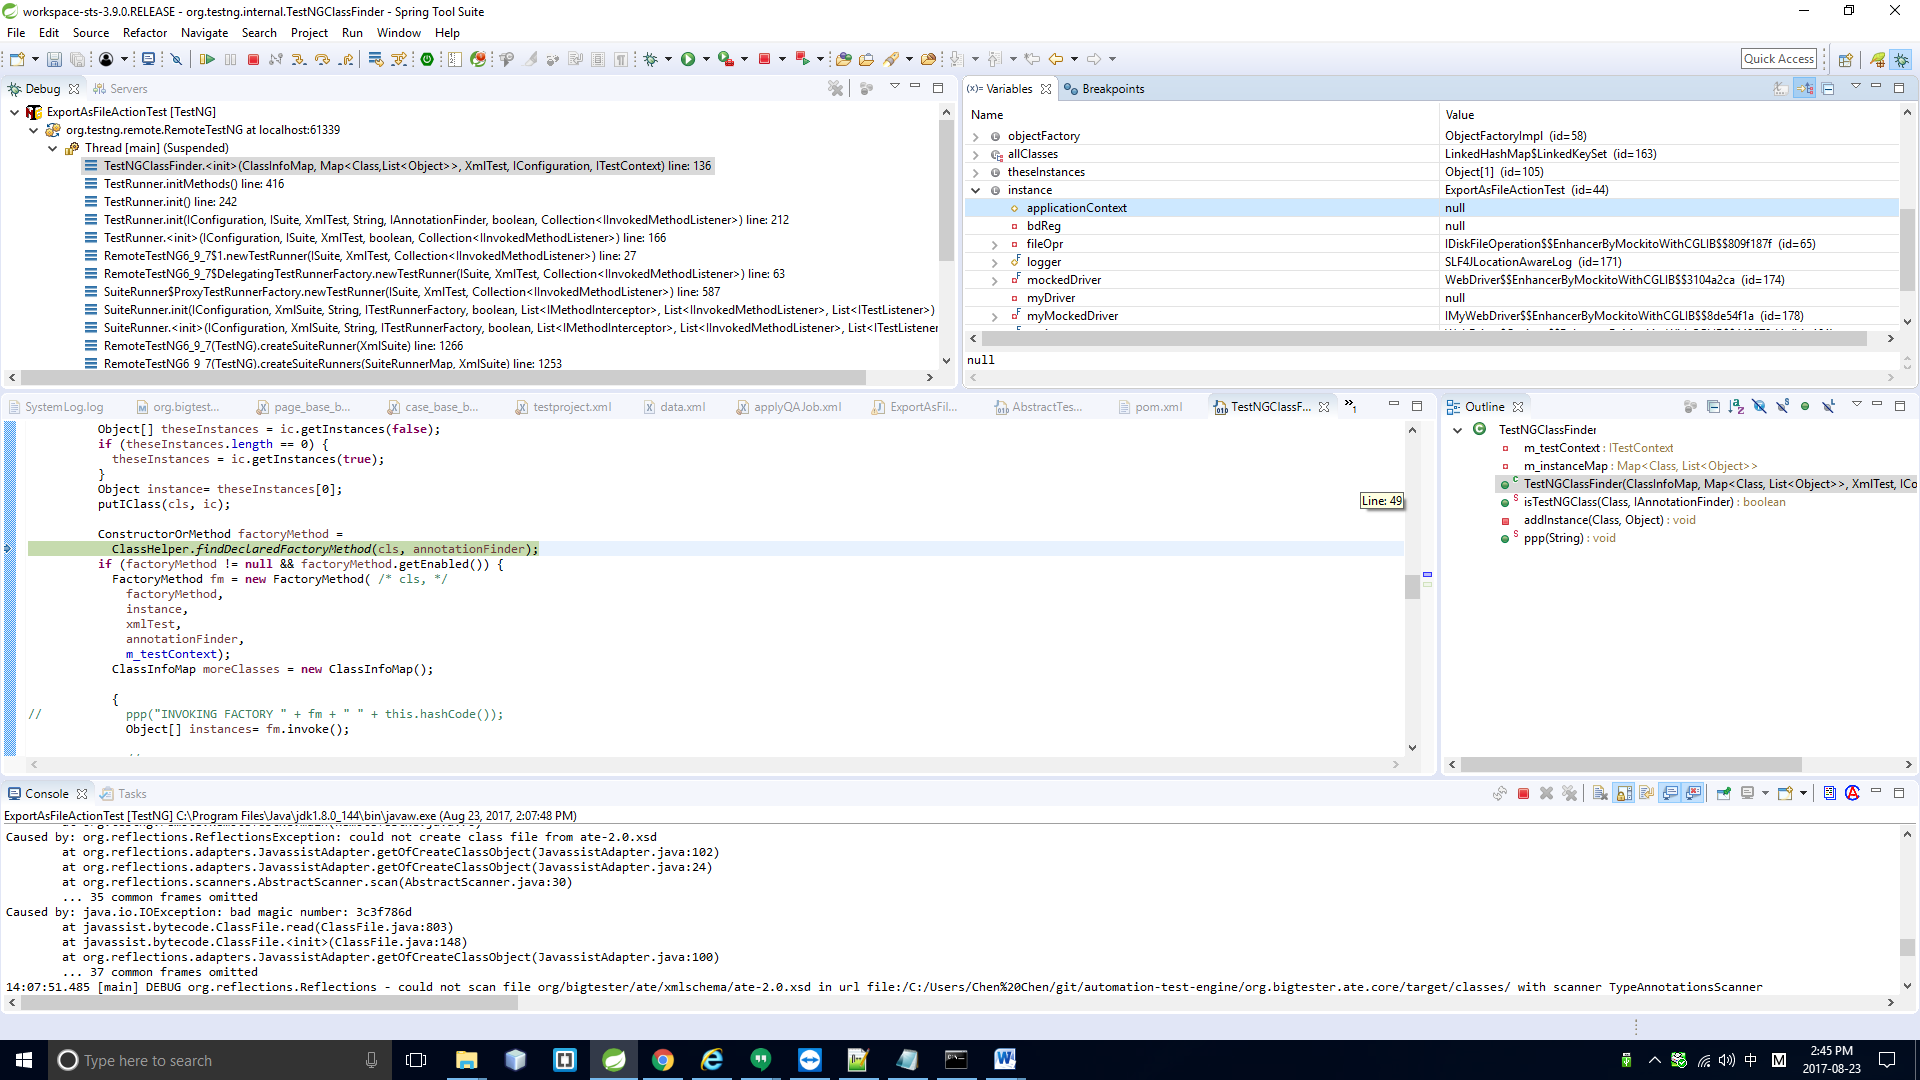Click the Open Type icon in toolbar
Viewport: 1920px width, 1080px height.
tap(843, 60)
